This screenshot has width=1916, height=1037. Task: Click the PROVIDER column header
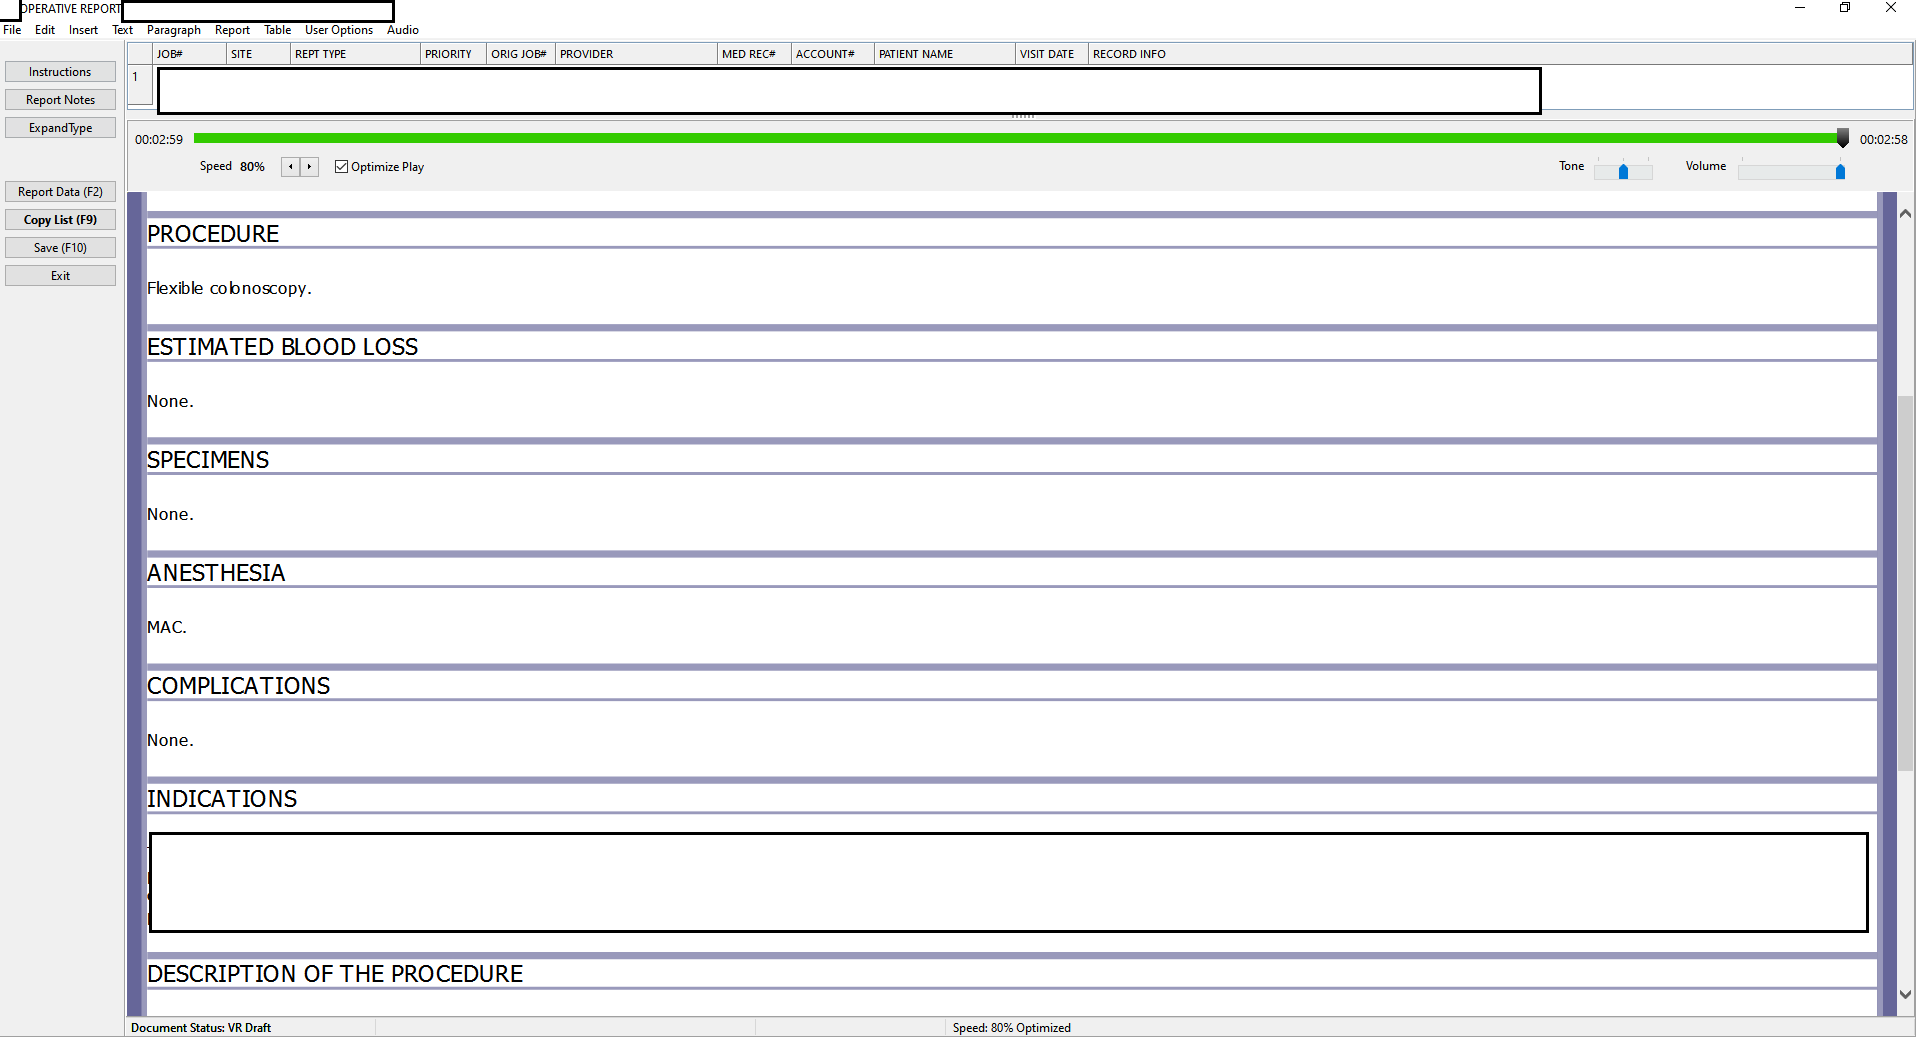coord(637,54)
